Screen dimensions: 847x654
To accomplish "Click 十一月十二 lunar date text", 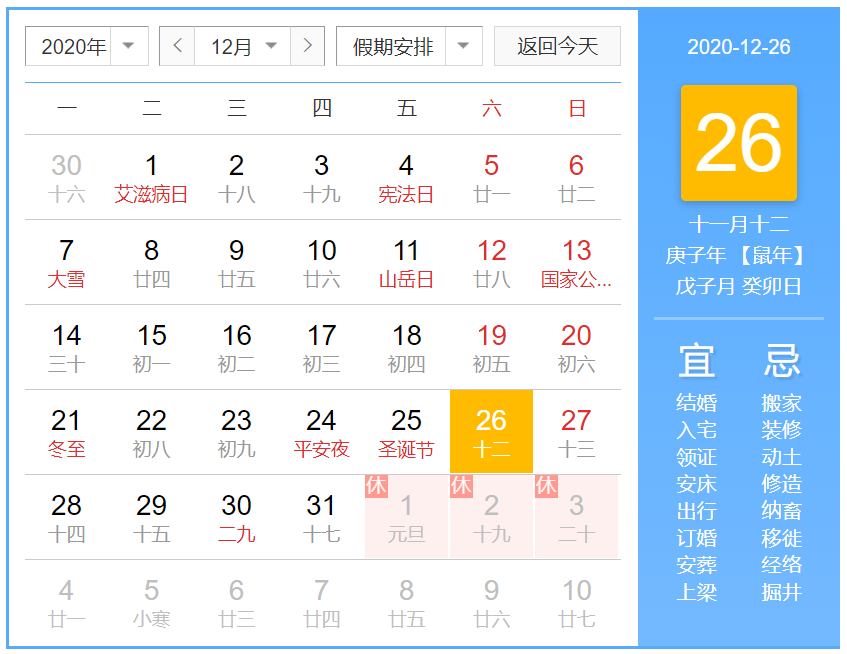I will pos(738,224).
